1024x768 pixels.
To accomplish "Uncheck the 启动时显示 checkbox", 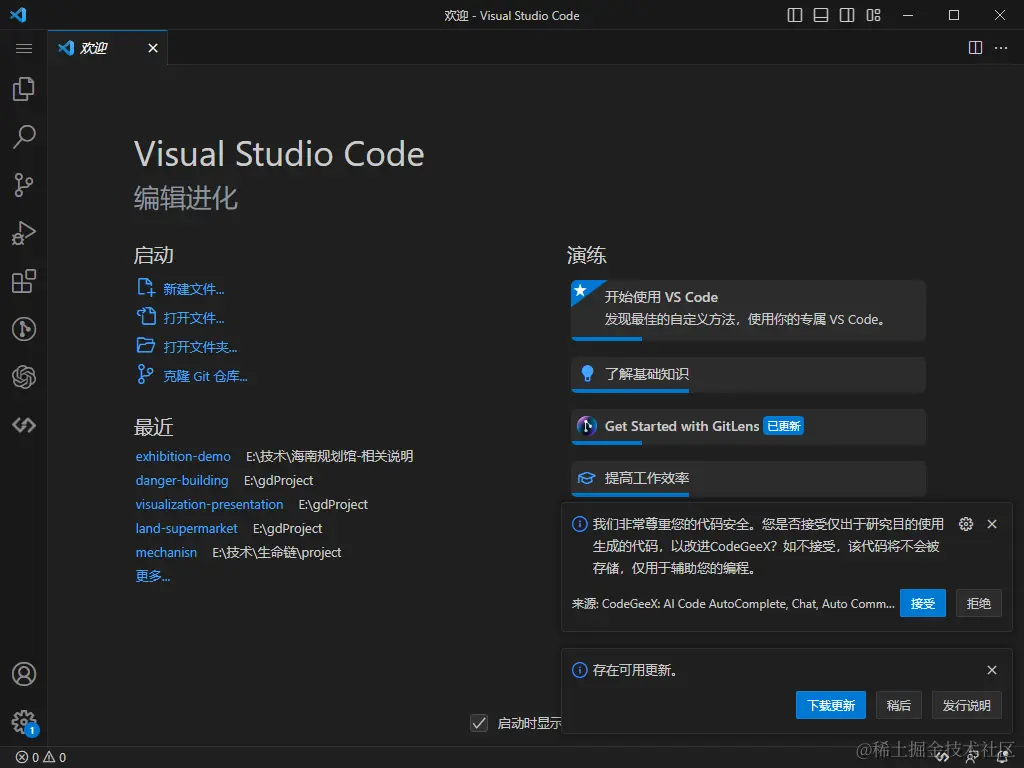I will (479, 723).
